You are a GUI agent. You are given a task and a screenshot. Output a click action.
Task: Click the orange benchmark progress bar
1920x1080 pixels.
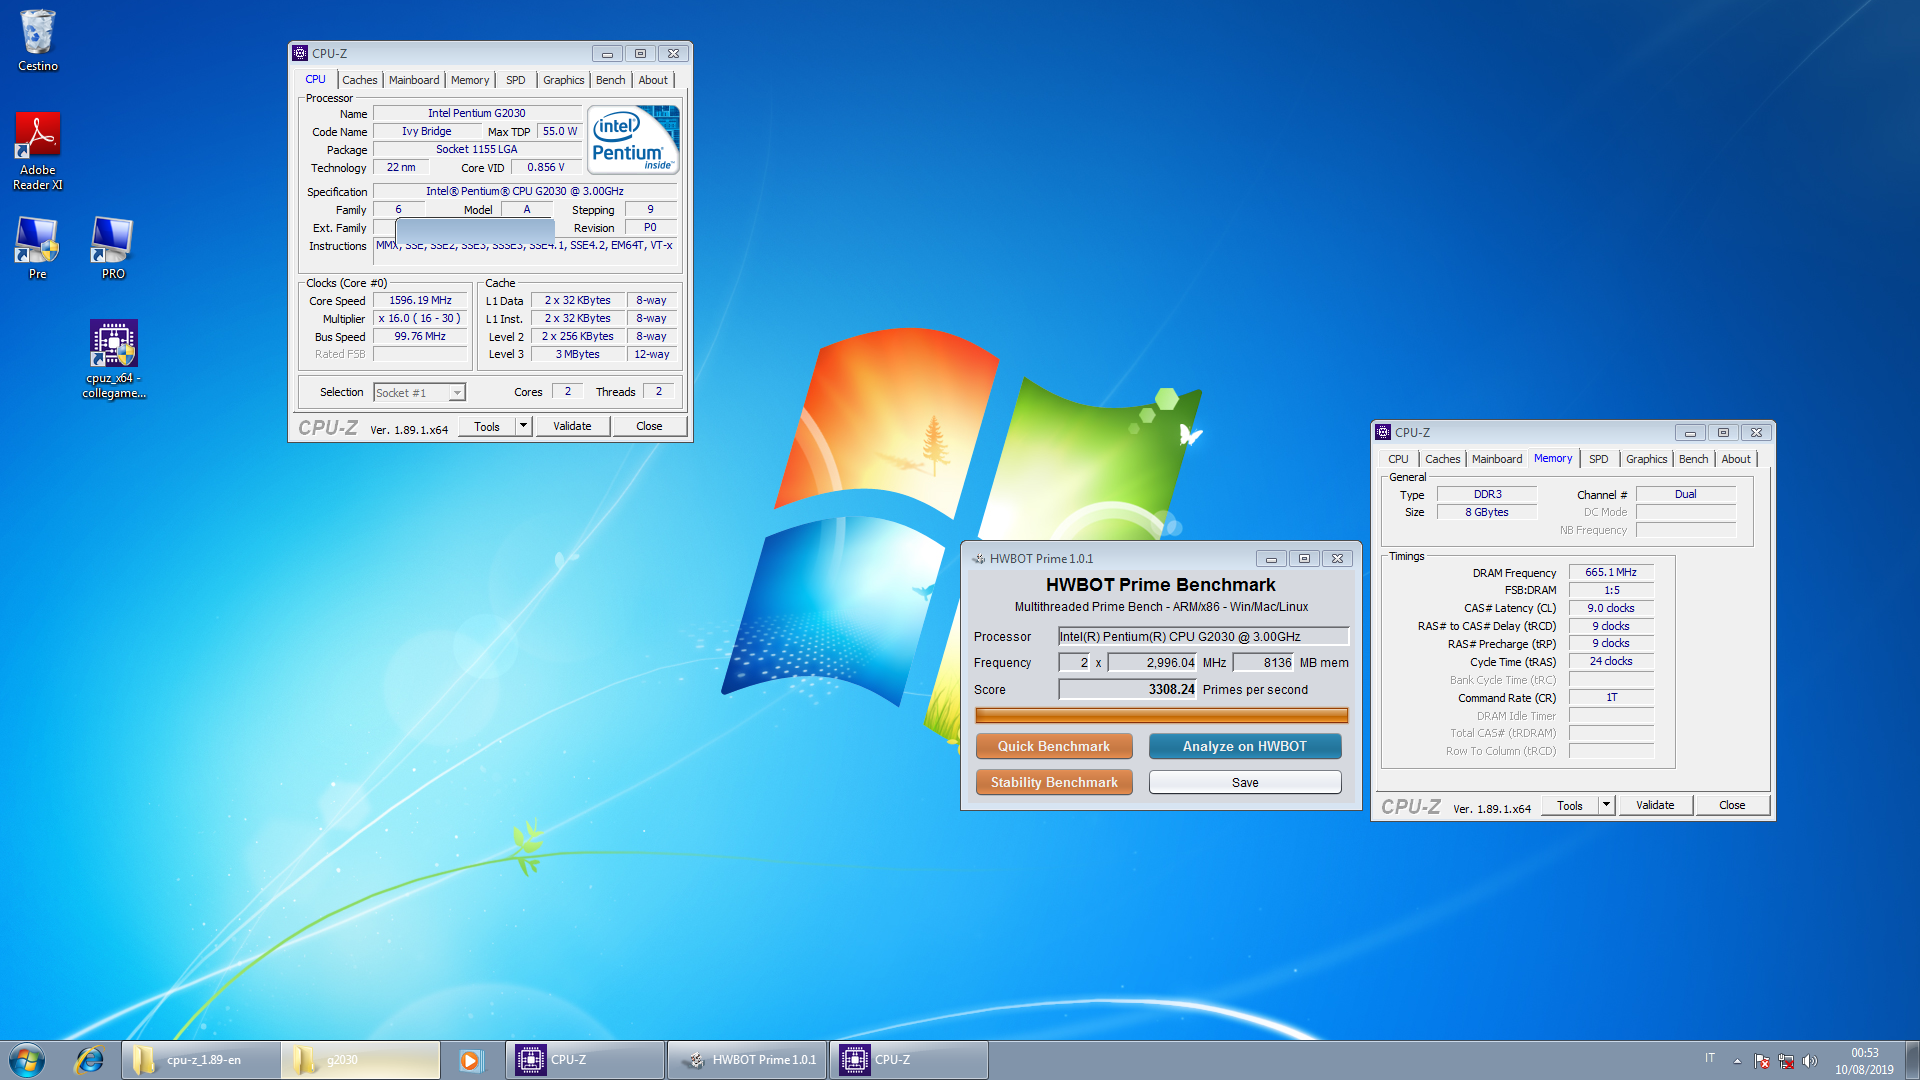click(1161, 715)
